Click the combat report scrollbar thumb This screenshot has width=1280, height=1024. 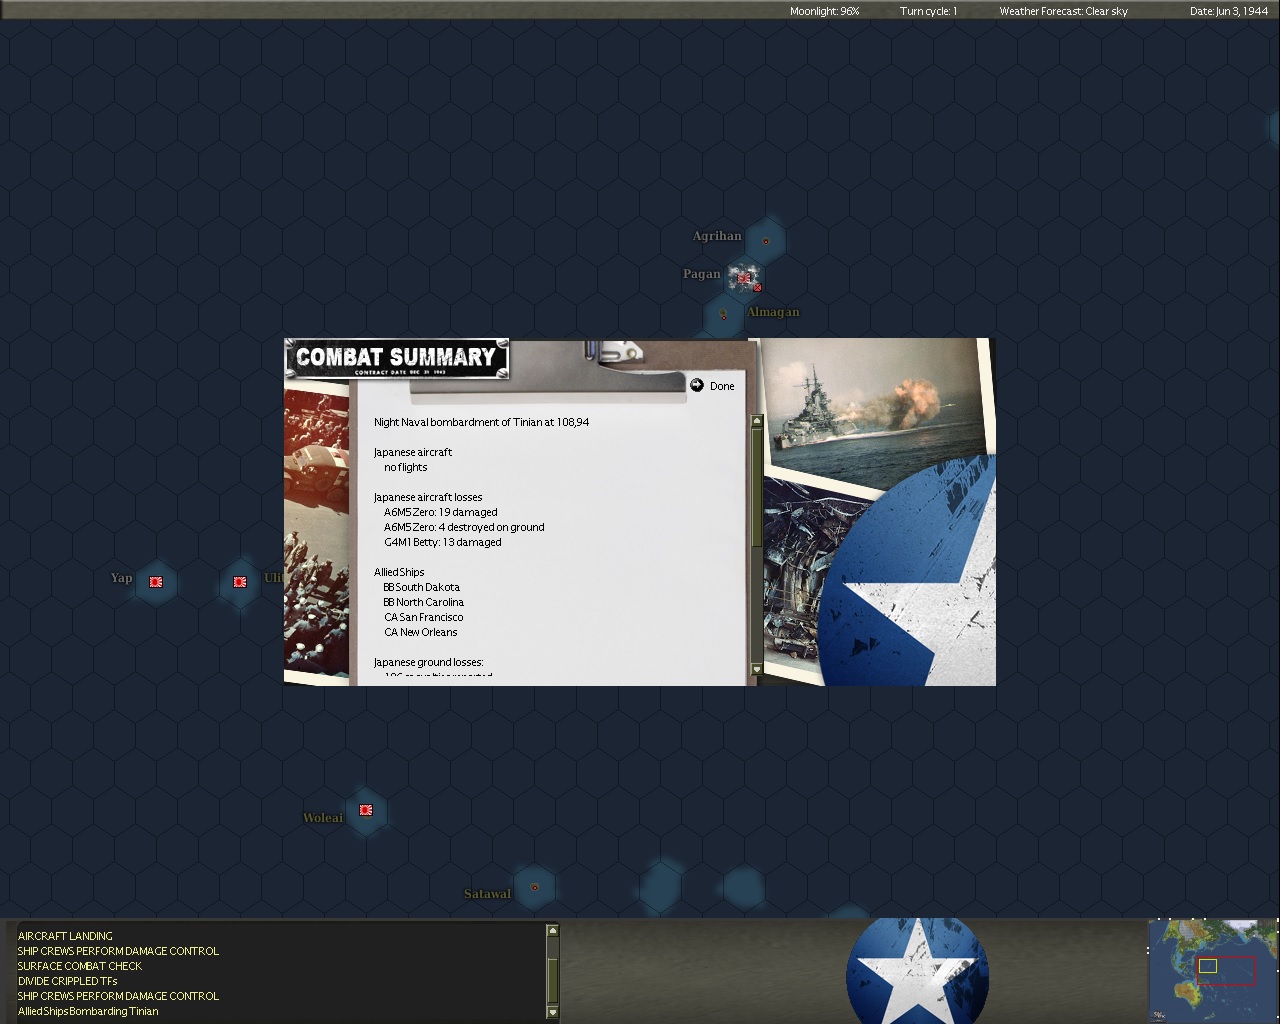pyautogui.click(x=756, y=487)
